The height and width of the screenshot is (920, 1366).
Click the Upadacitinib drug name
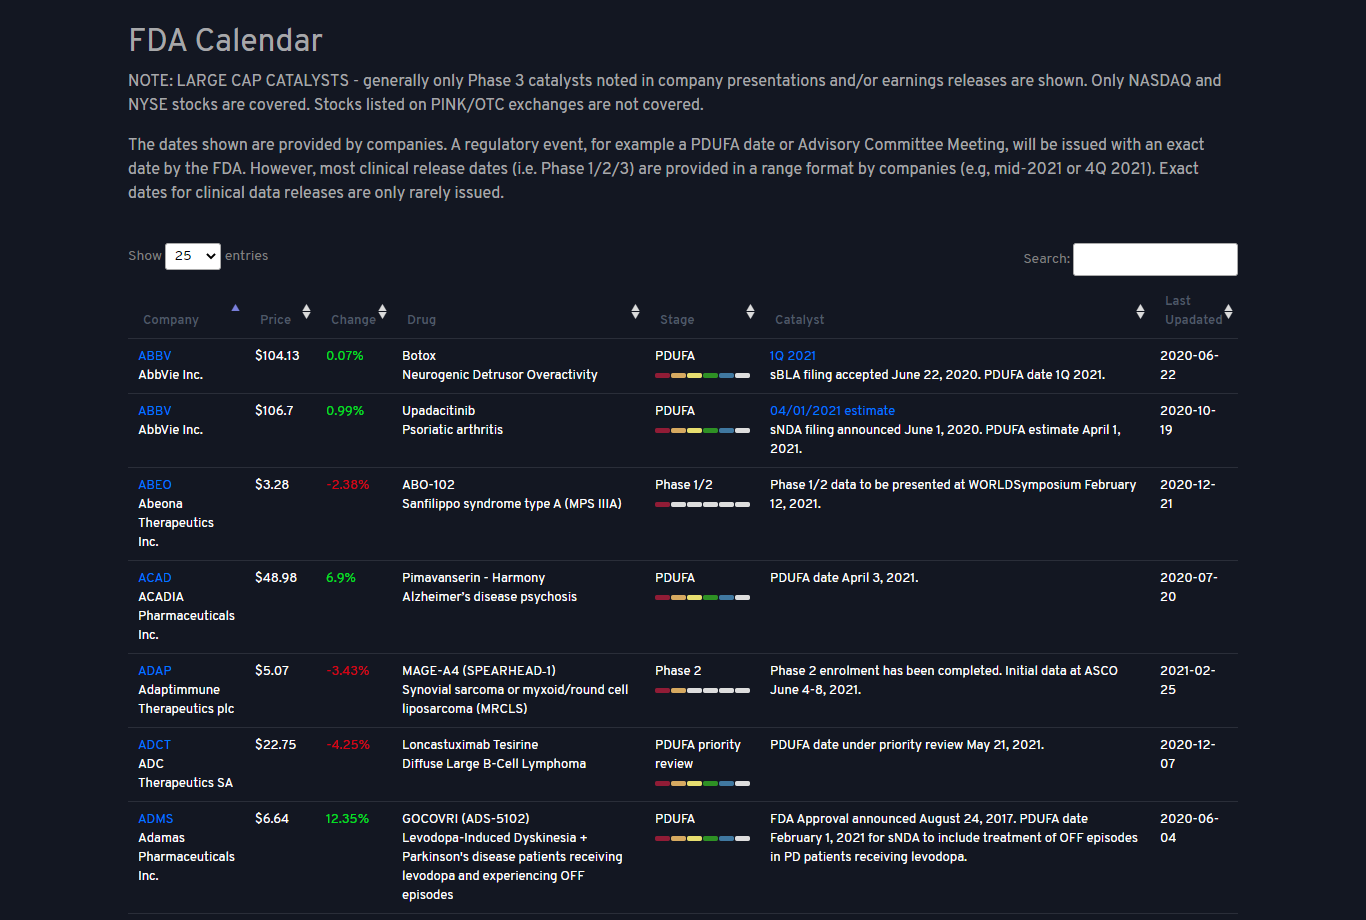tap(438, 411)
